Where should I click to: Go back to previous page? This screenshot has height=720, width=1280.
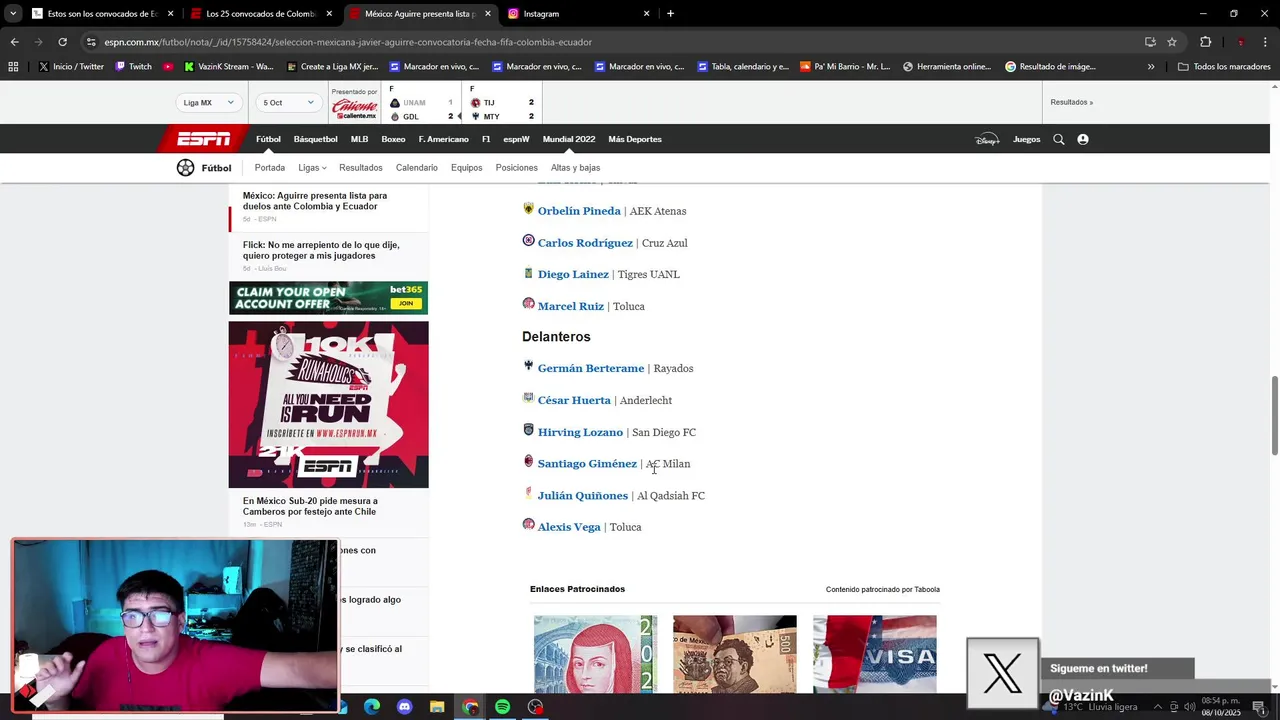[14, 42]
